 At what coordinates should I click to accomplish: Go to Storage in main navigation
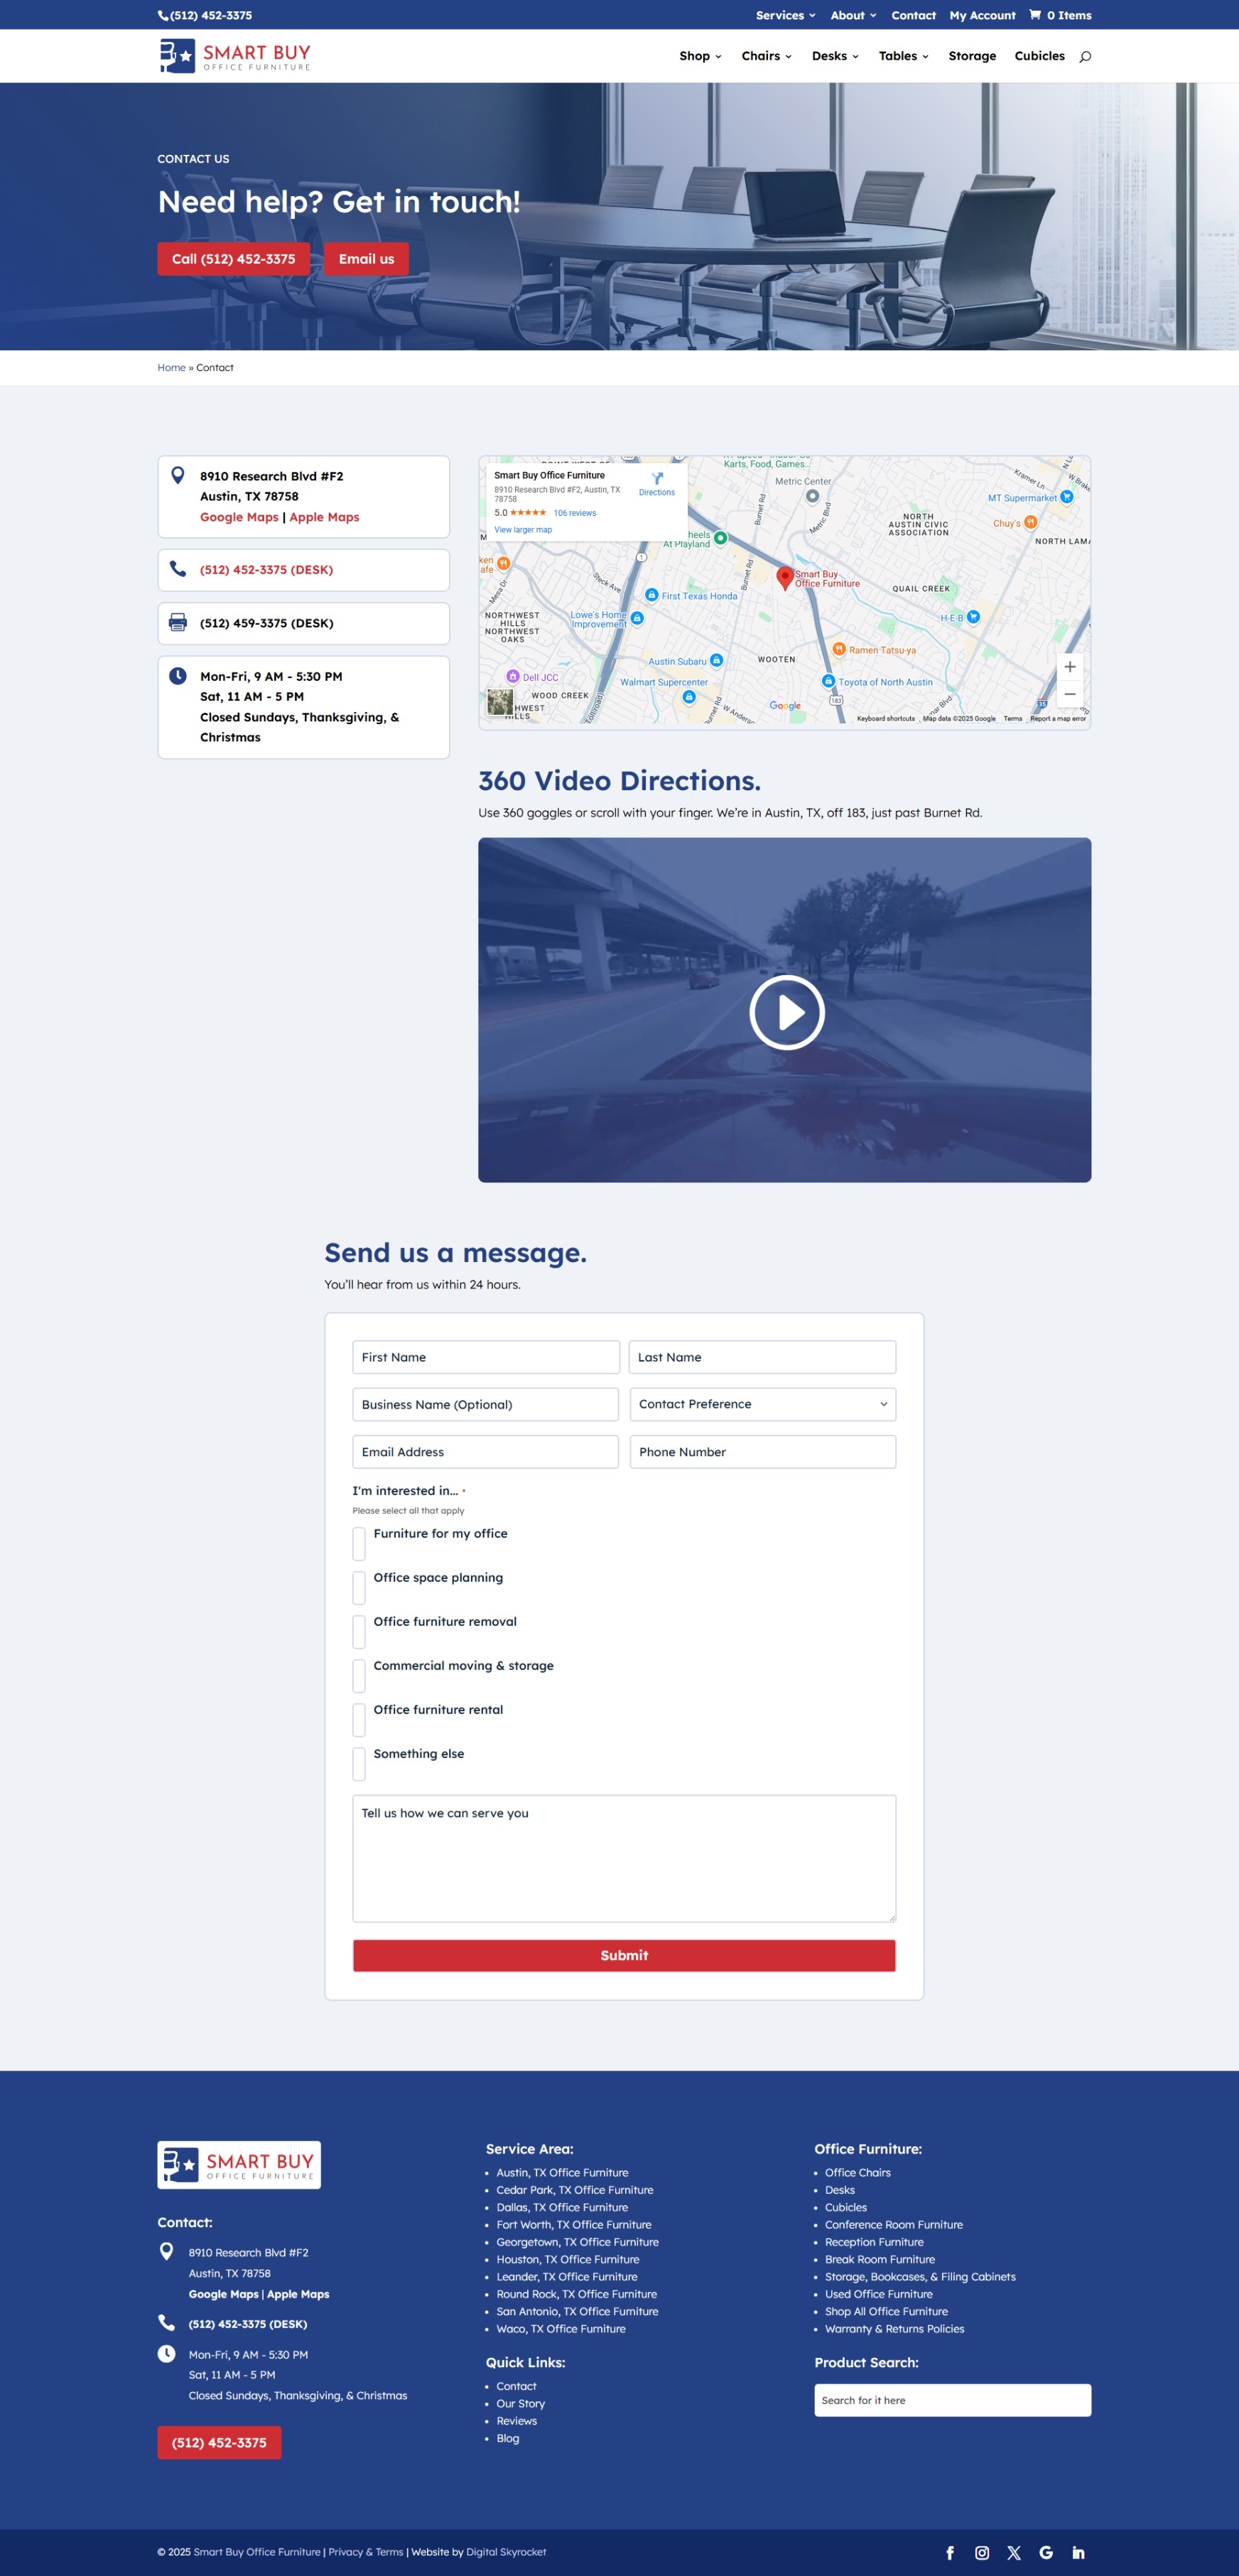pyautogui.click(x=971, y=56)
